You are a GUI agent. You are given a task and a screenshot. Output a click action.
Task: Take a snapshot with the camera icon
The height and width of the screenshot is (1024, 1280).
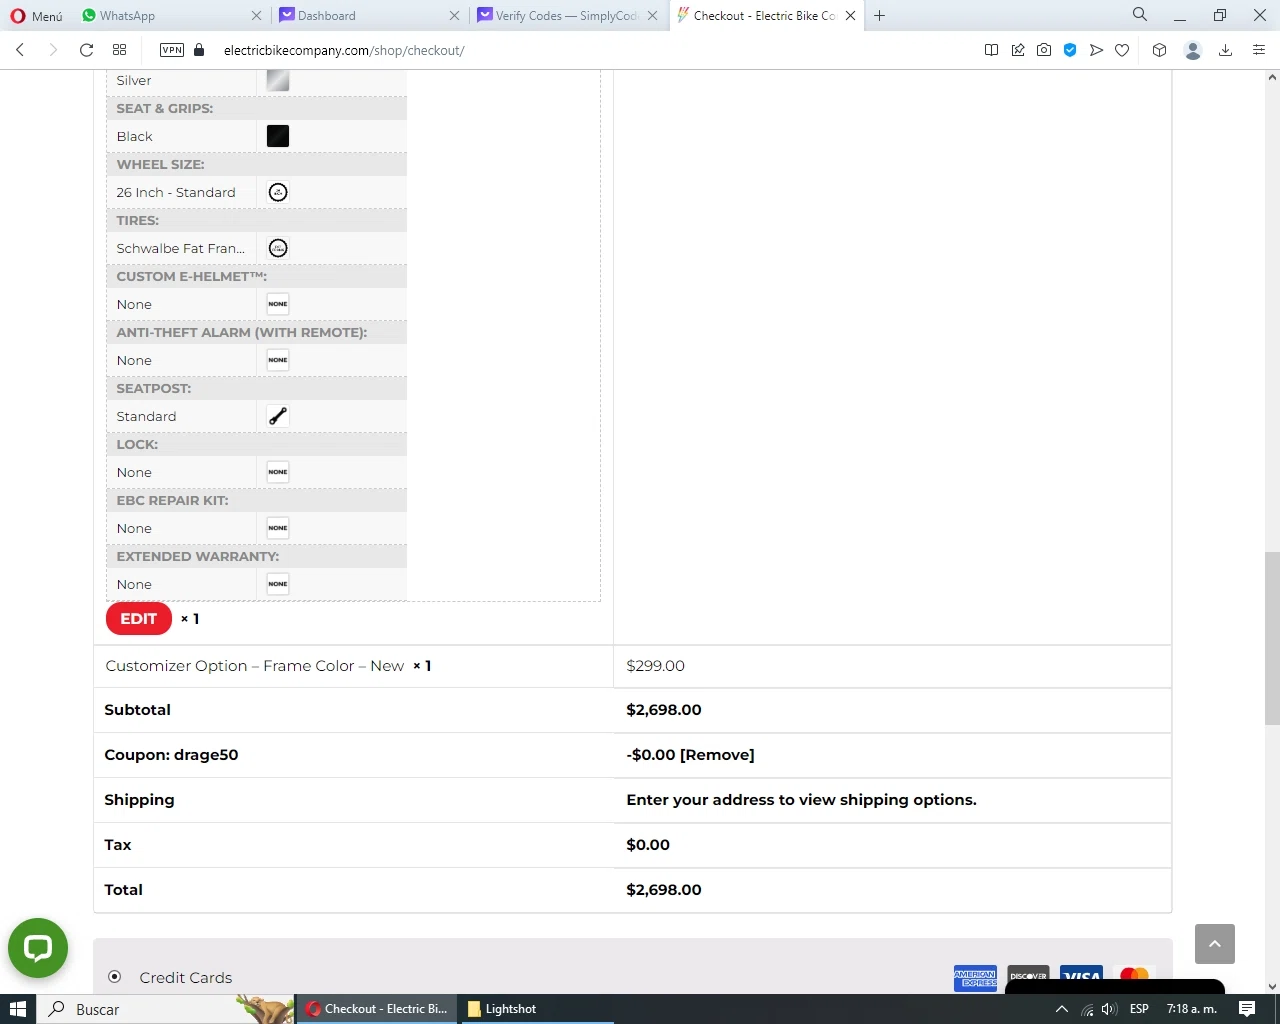[1044, 50]
